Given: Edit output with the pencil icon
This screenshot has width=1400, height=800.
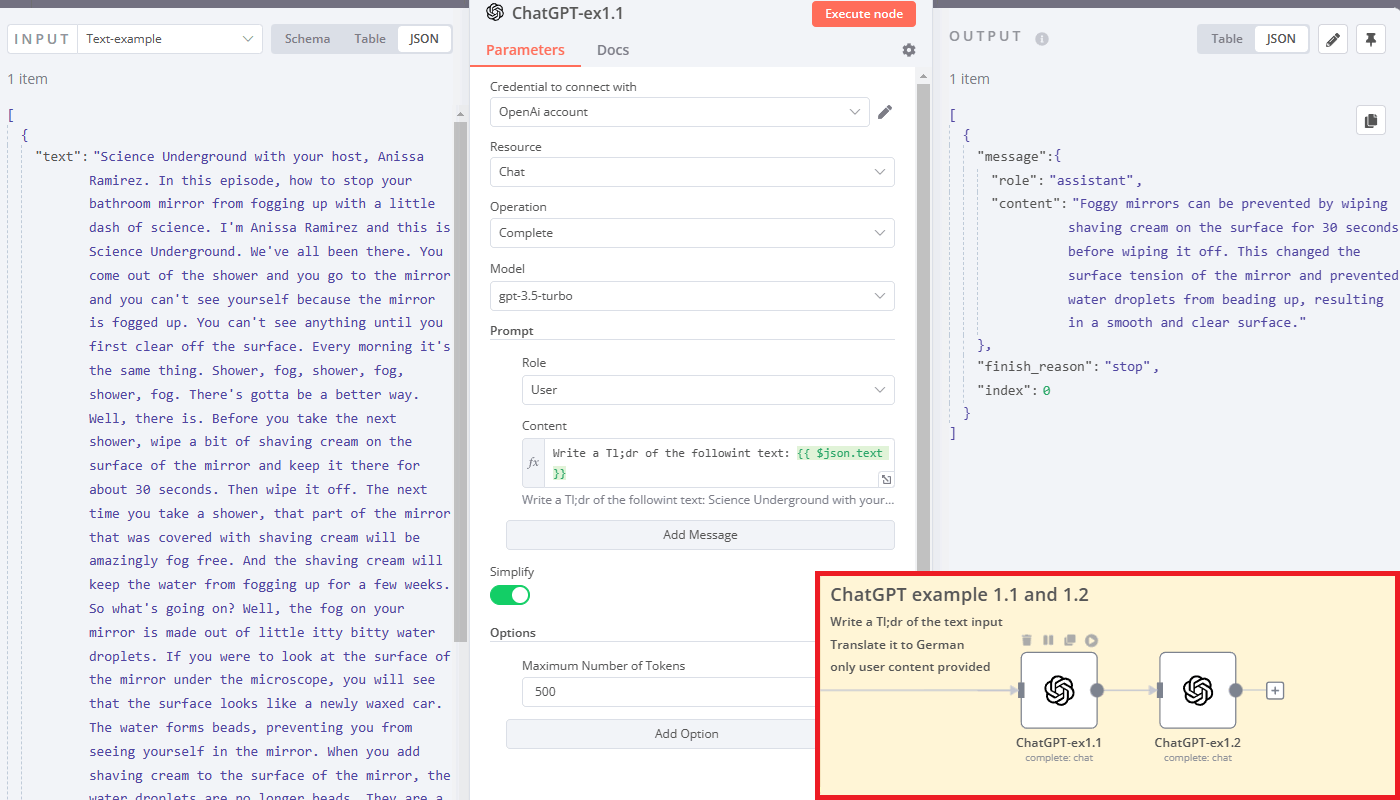Looking at the screenshot, I should (1332, 39).
